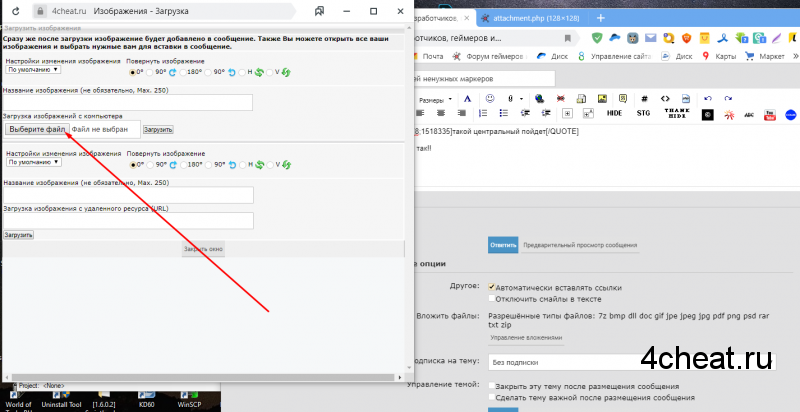Click the popup's horizontal scrollbar
800x412 pixels.
pos(202,378)
